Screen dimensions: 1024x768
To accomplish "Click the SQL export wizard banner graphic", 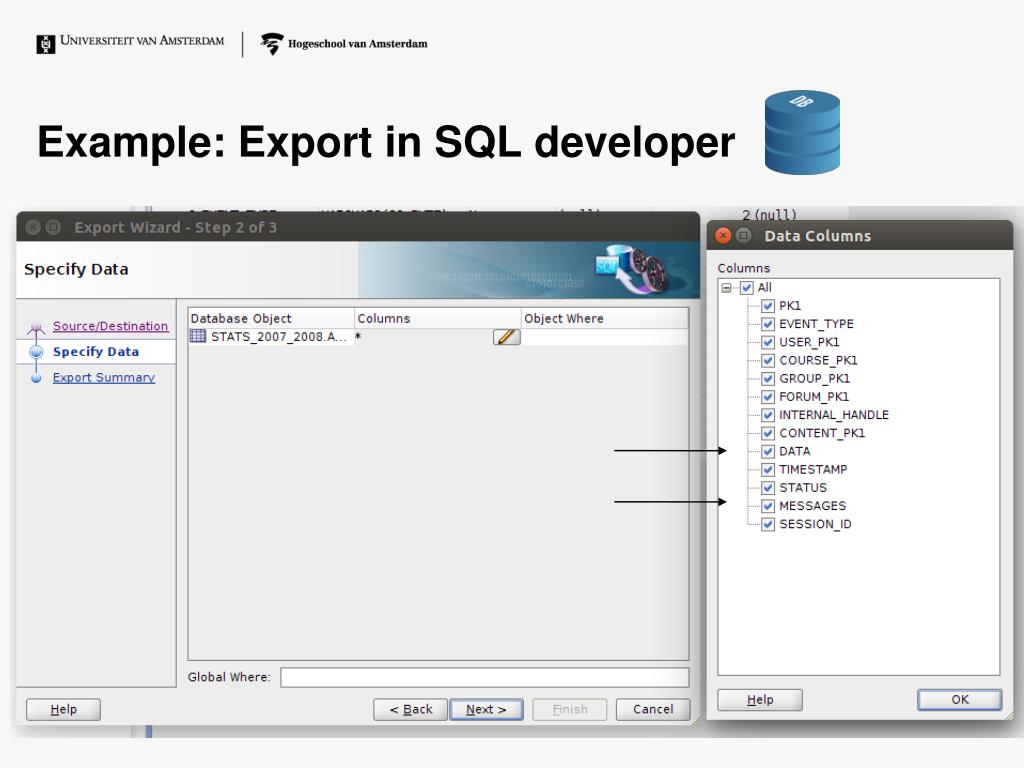I will [632, 269].
